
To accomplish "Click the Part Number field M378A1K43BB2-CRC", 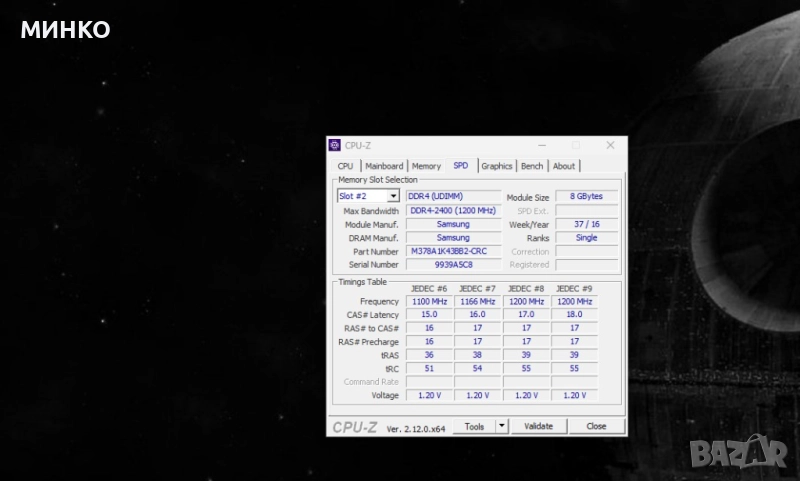I will click(x=453, y=251).
